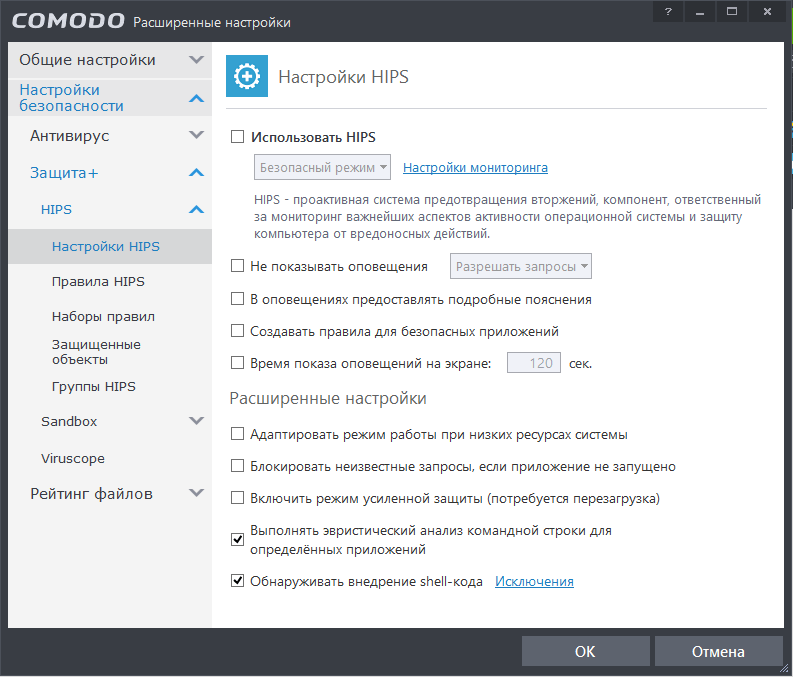Collapse the HIPS subsection chevron

click(196, 209)
